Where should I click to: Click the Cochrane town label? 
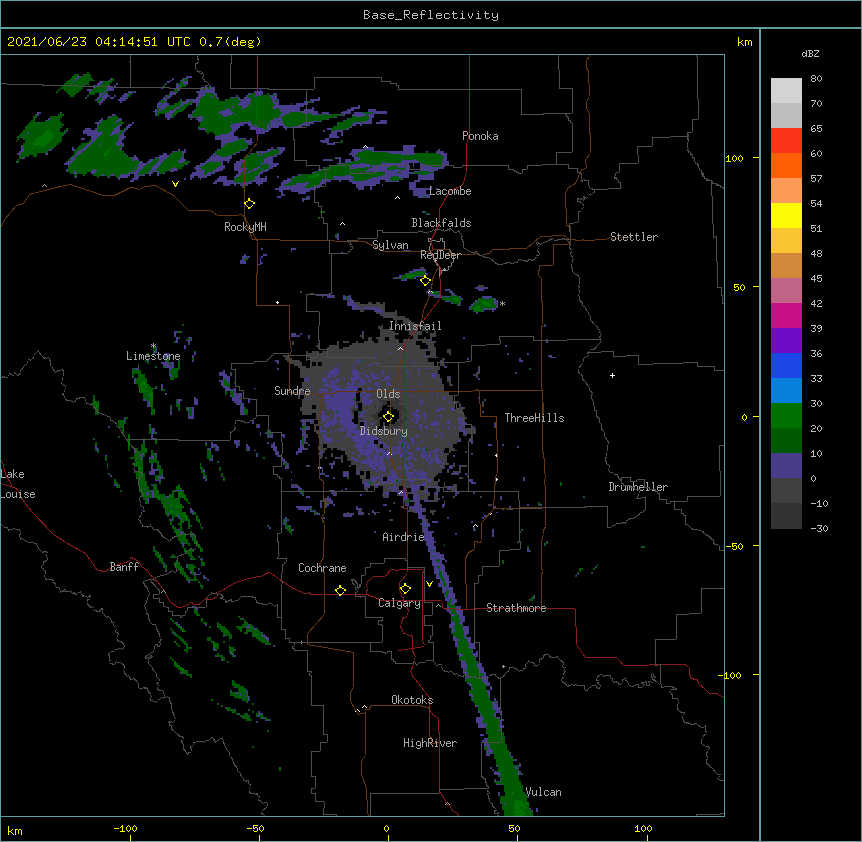(322, 568)
